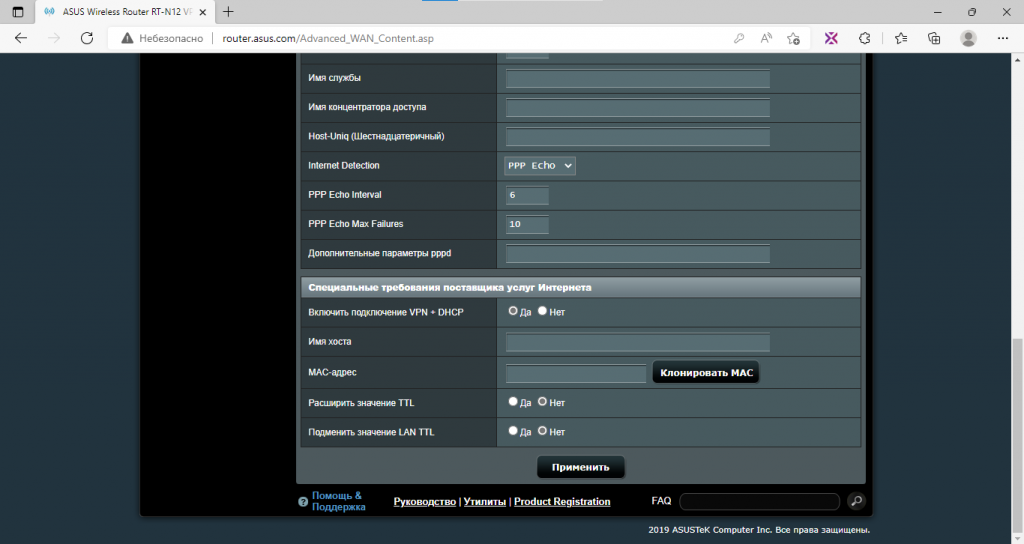This screenshot has height=544, width=1024.
Task: Open the Read Aloud icon
Action: [x=766, y=39]
